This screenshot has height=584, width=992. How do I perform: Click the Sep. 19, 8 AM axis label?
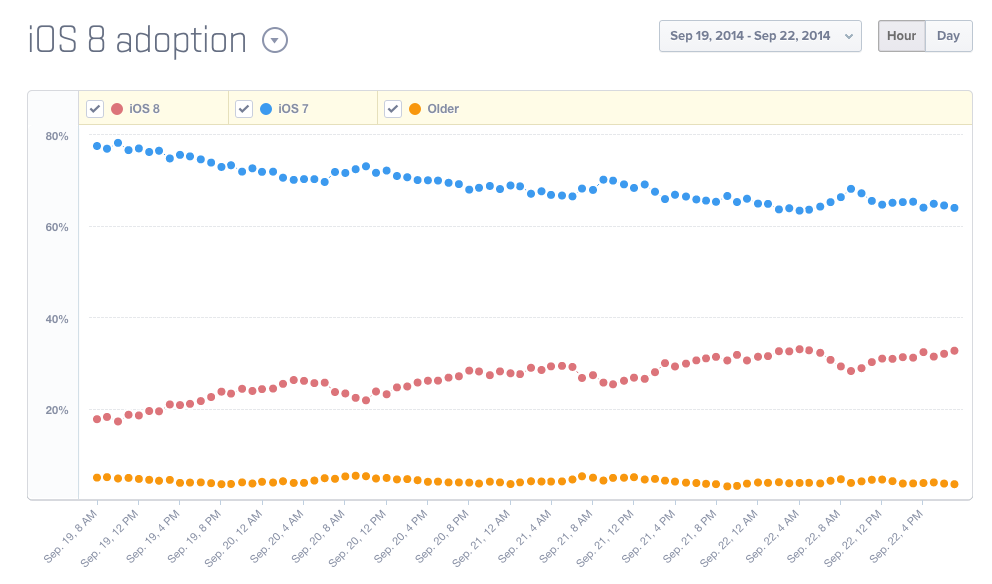[x=72, y=538]
